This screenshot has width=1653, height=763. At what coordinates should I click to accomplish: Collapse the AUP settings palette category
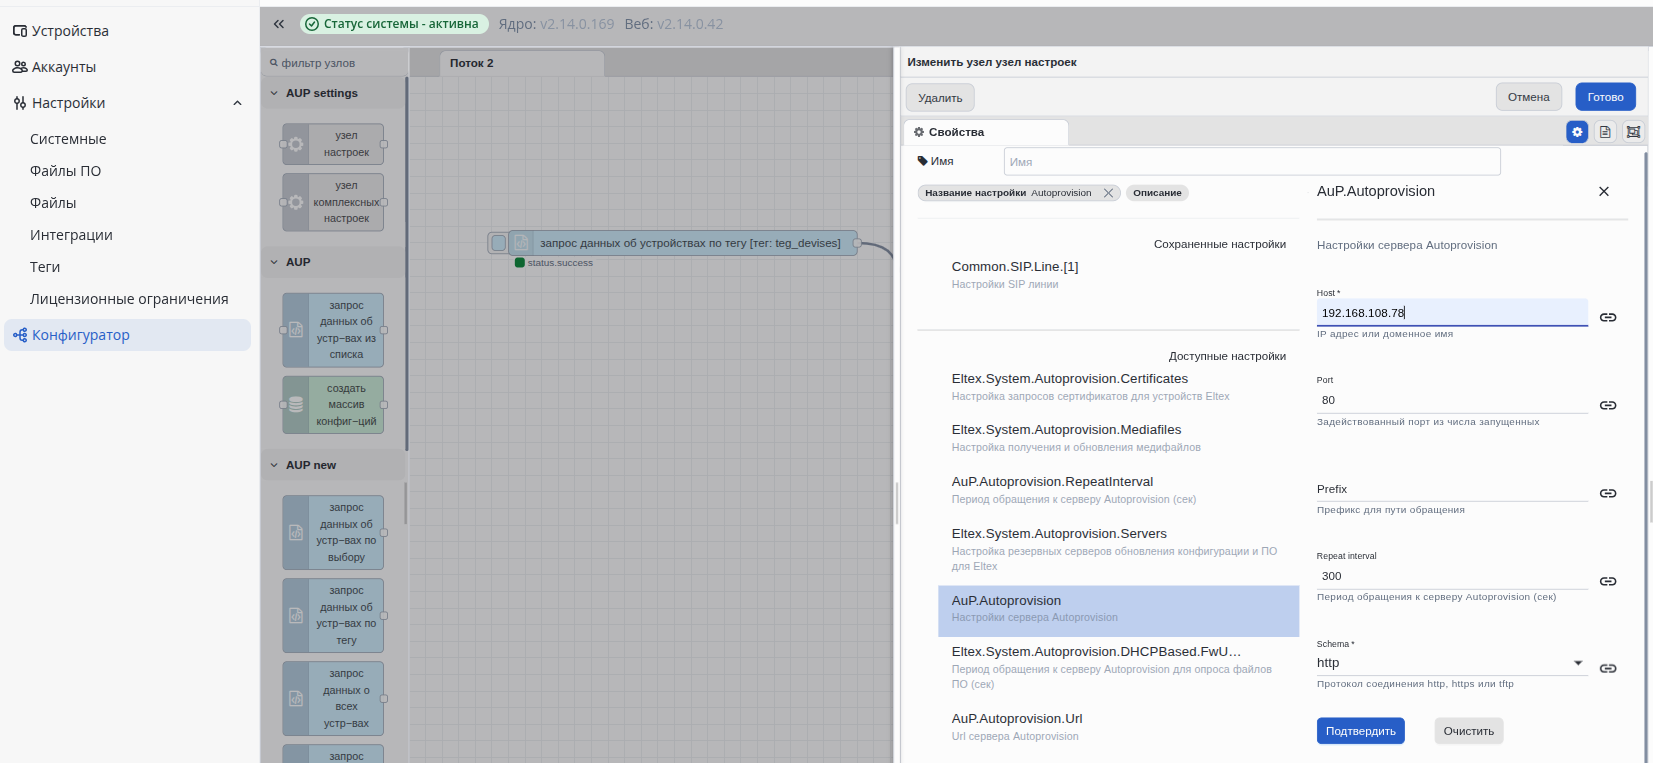[x=274, y=93]
